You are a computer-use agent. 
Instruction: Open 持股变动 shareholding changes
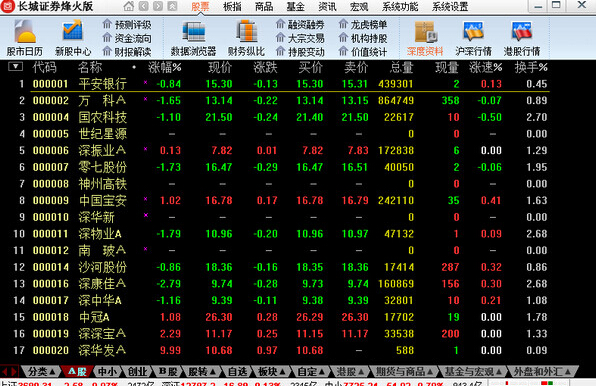[300, 51]
